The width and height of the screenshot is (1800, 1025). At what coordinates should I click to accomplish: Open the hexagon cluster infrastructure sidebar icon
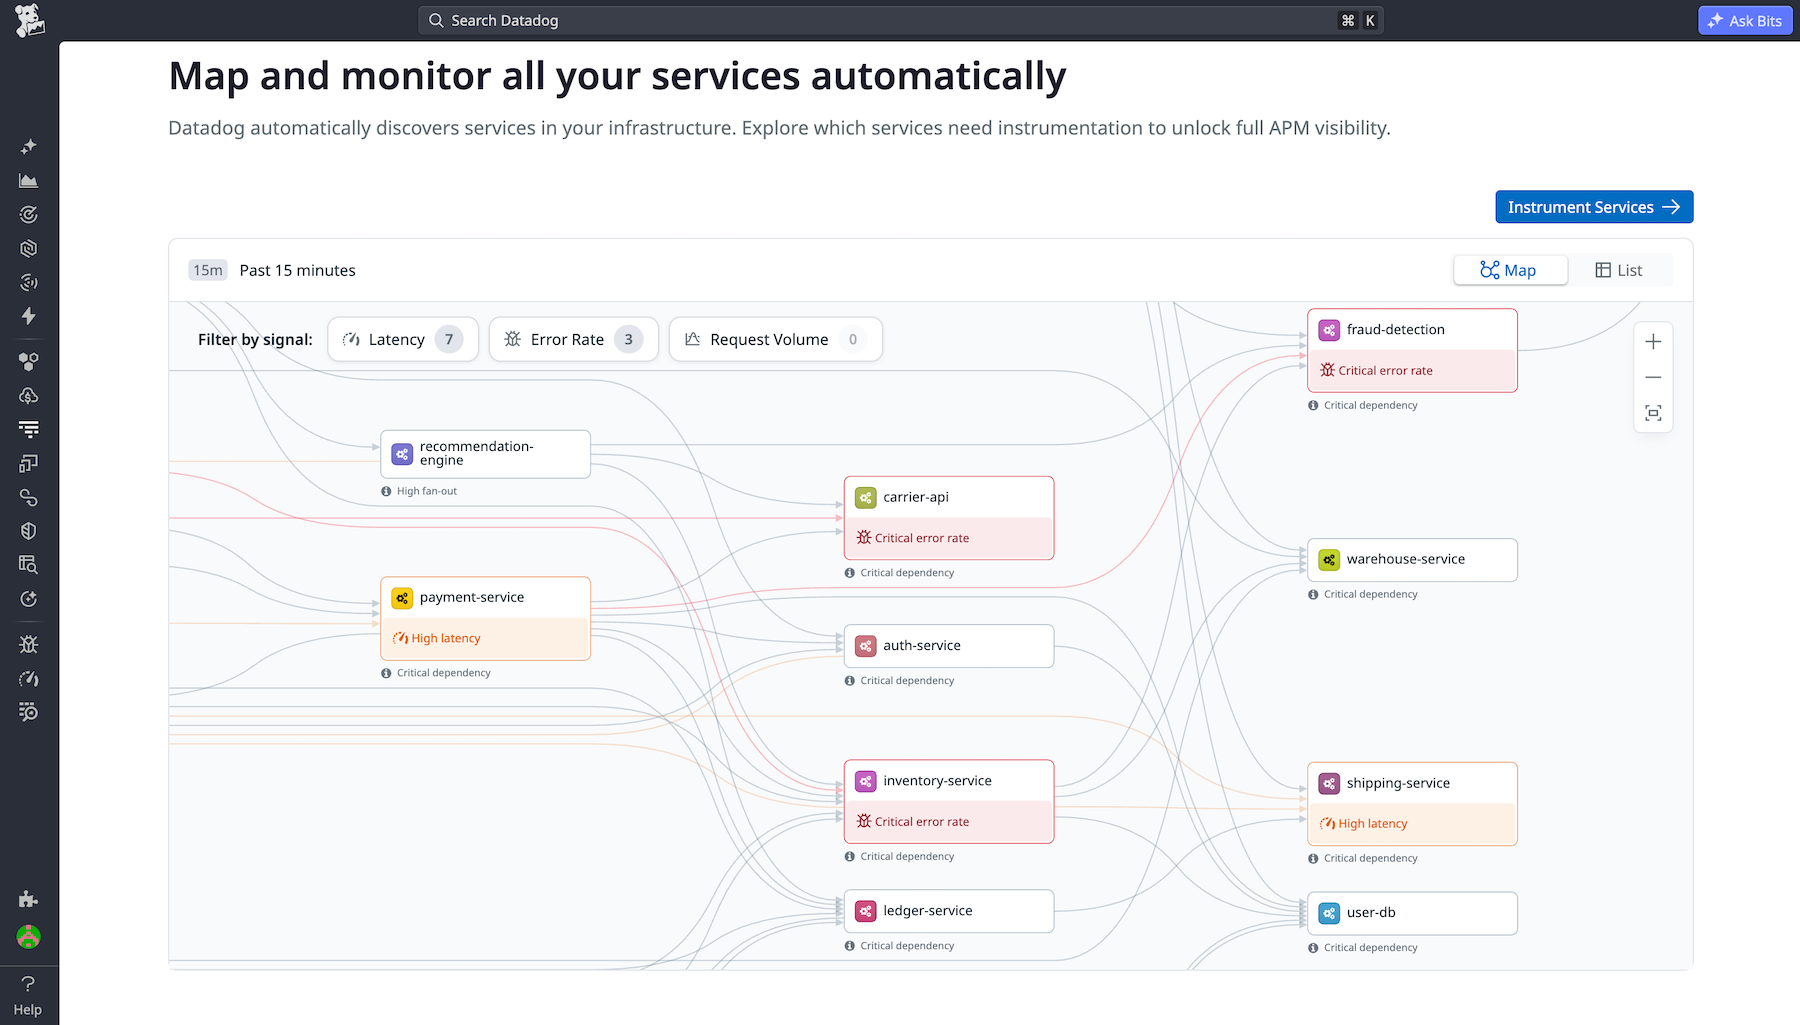click(29, 362)
